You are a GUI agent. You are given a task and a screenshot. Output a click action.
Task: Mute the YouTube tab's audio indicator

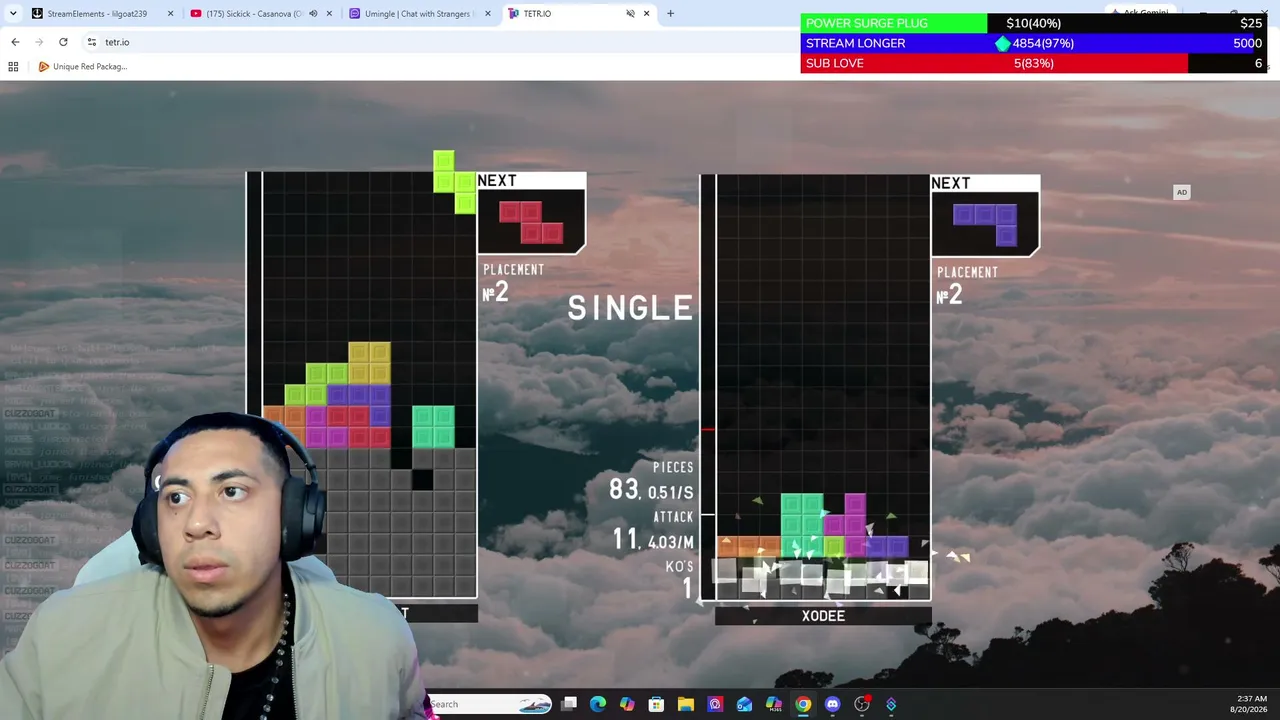pos(313,14)
